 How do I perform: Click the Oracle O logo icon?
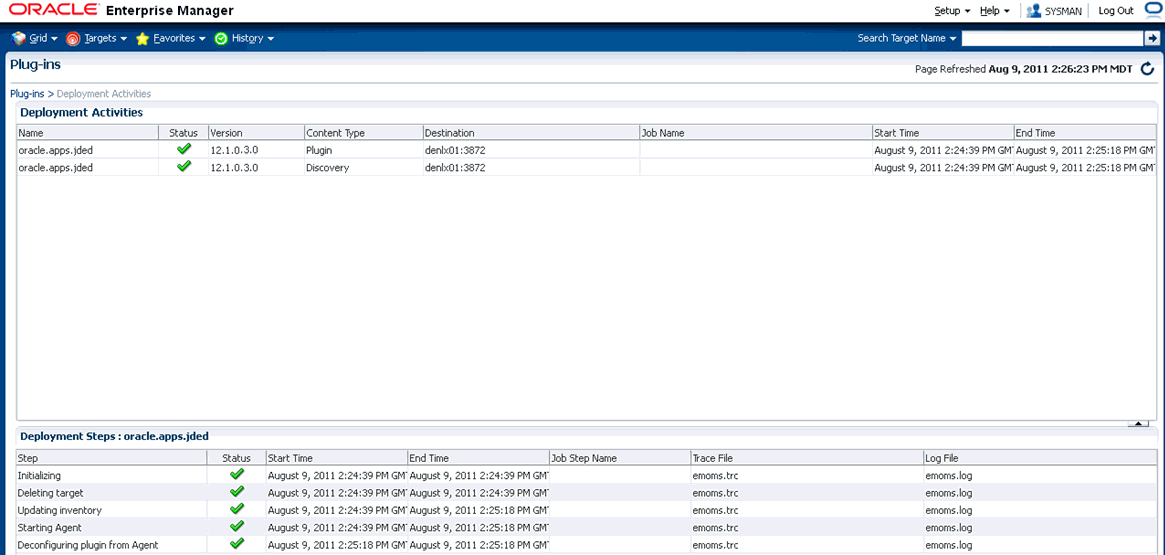[x=1152, y=11]
